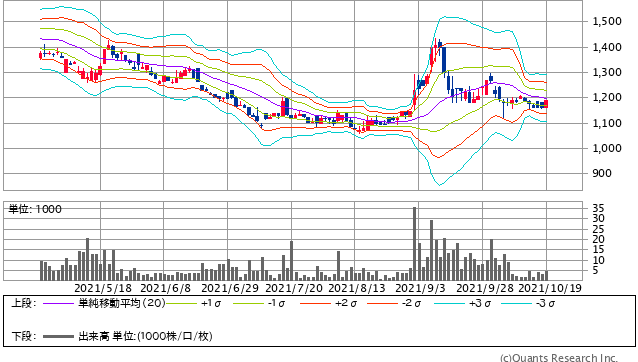Select the 2021/9/3 date axis label
638x362 pixels.
(x=421, y=288)
